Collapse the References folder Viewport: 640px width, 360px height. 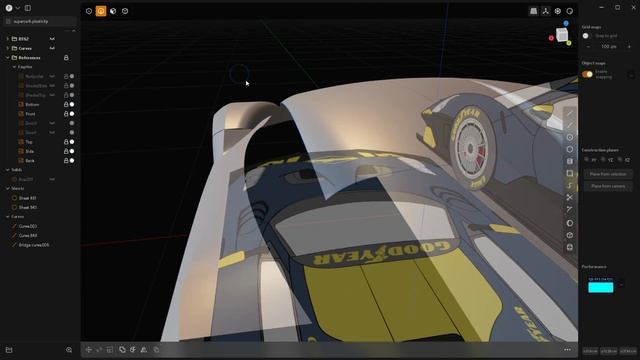point(7,58)
